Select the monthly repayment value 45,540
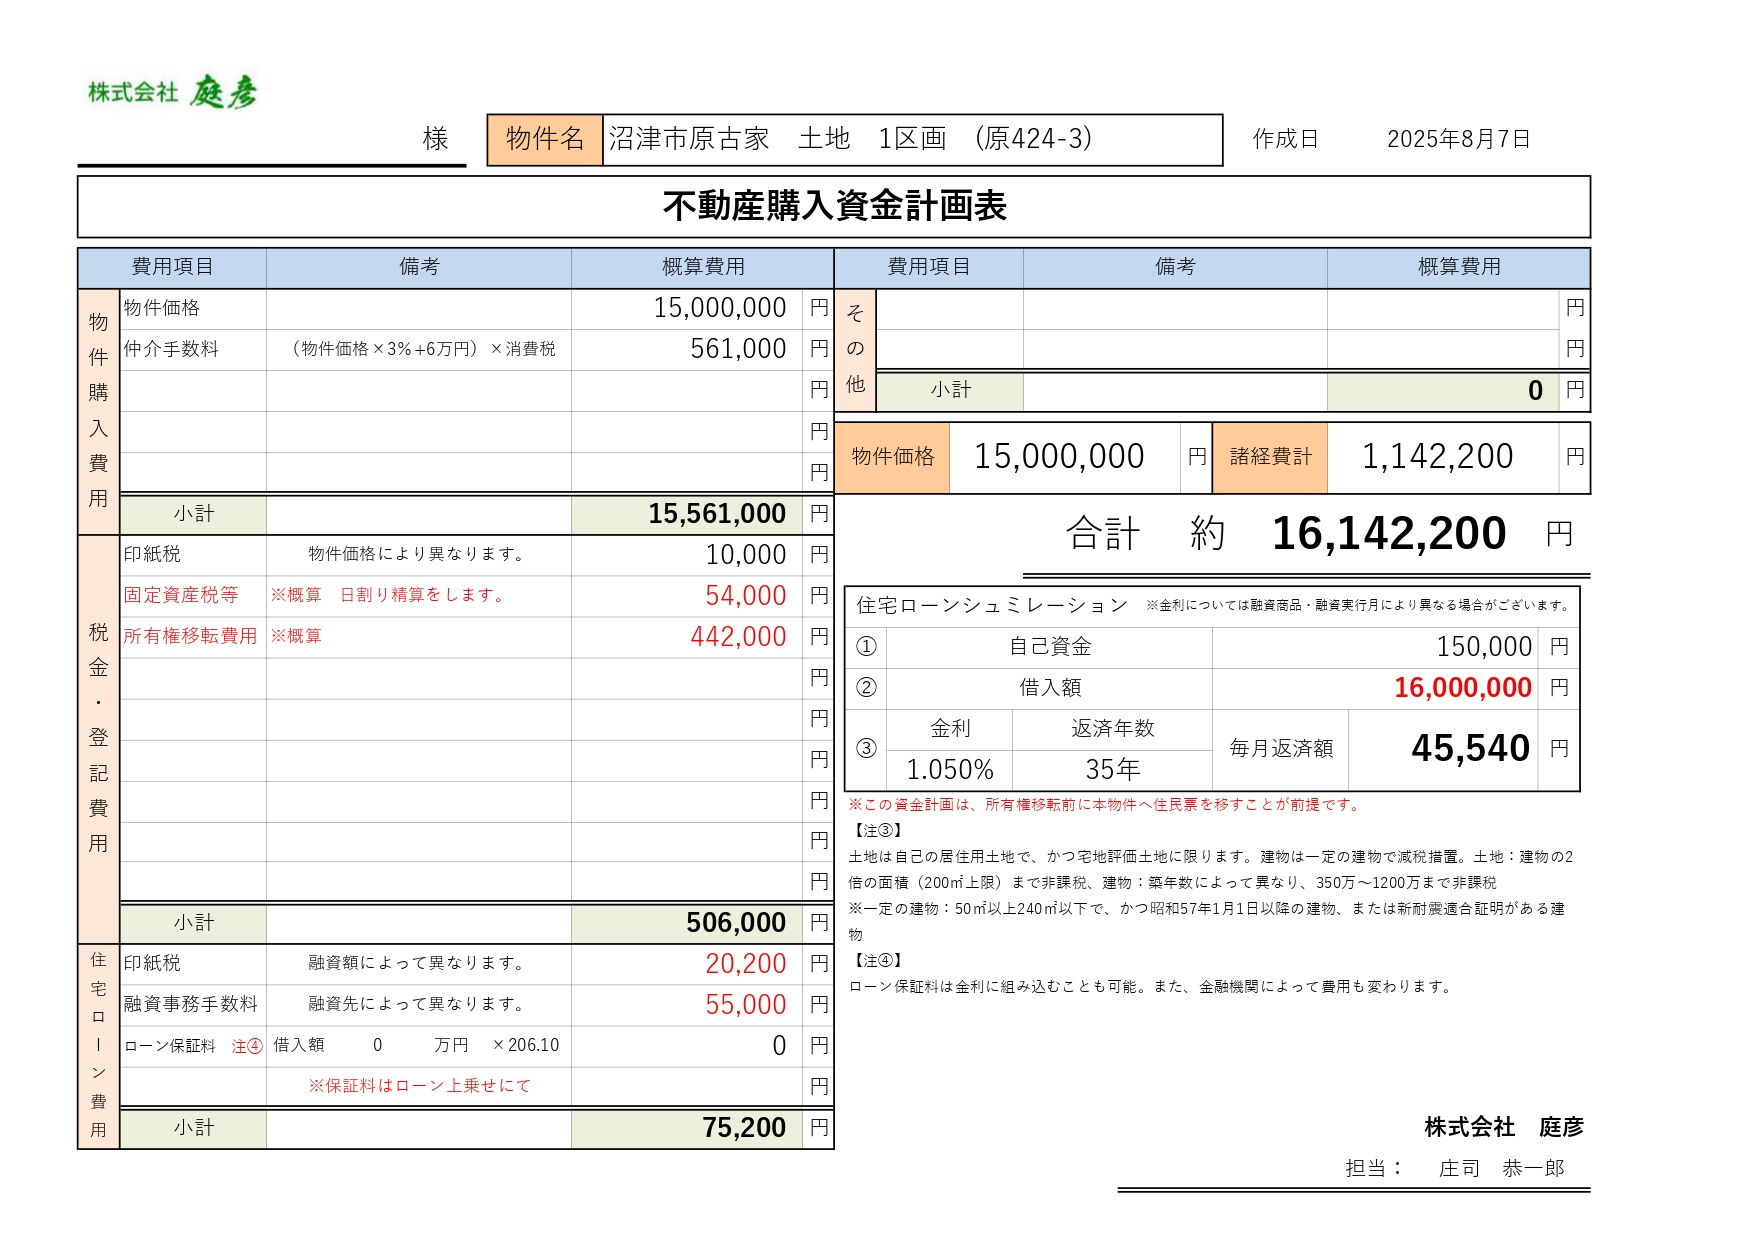 pos(1470,749)
